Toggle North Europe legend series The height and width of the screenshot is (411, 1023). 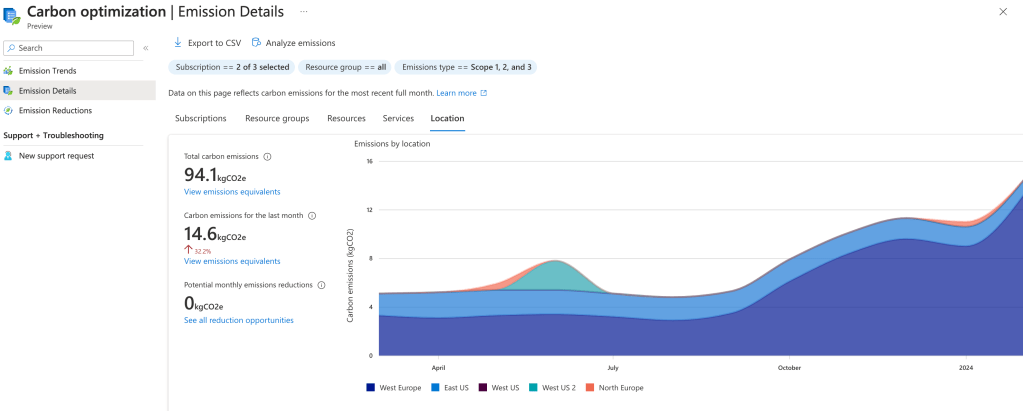614,387
